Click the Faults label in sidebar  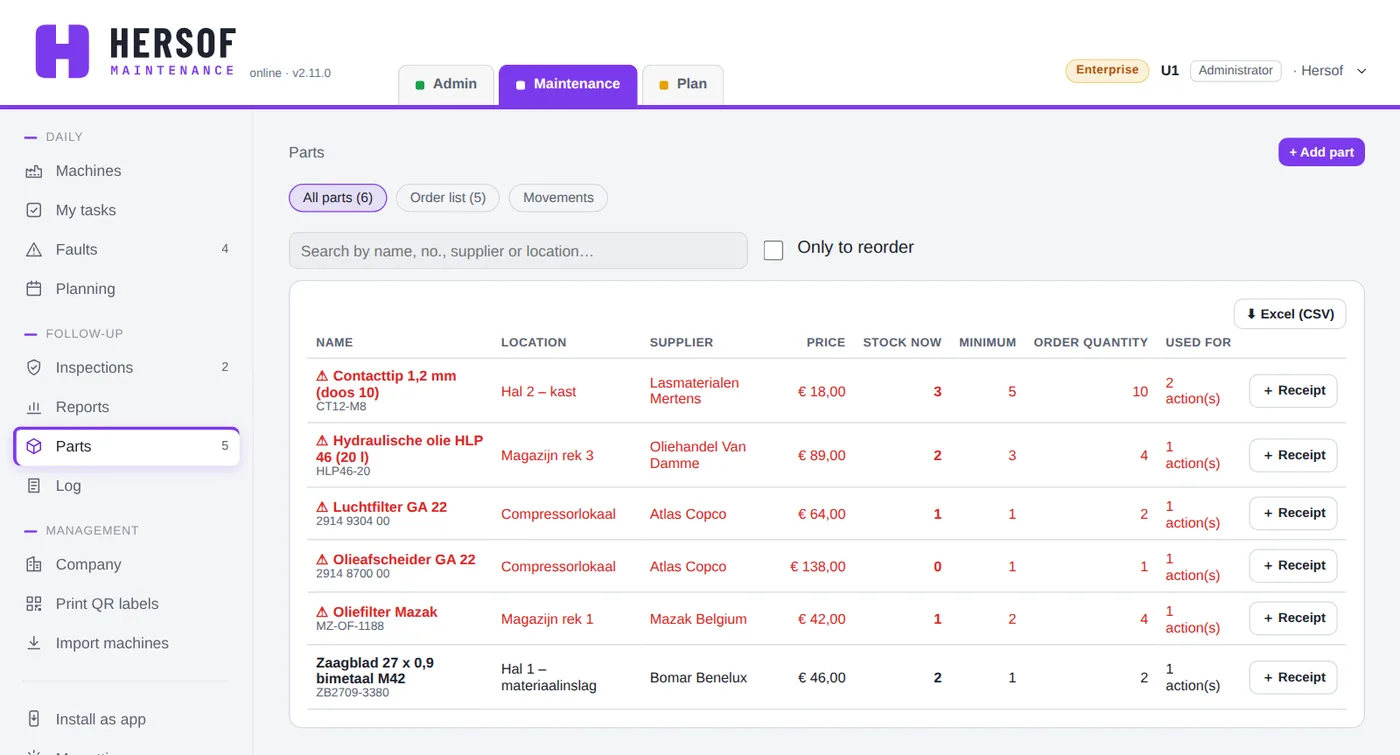click(77, 250)
